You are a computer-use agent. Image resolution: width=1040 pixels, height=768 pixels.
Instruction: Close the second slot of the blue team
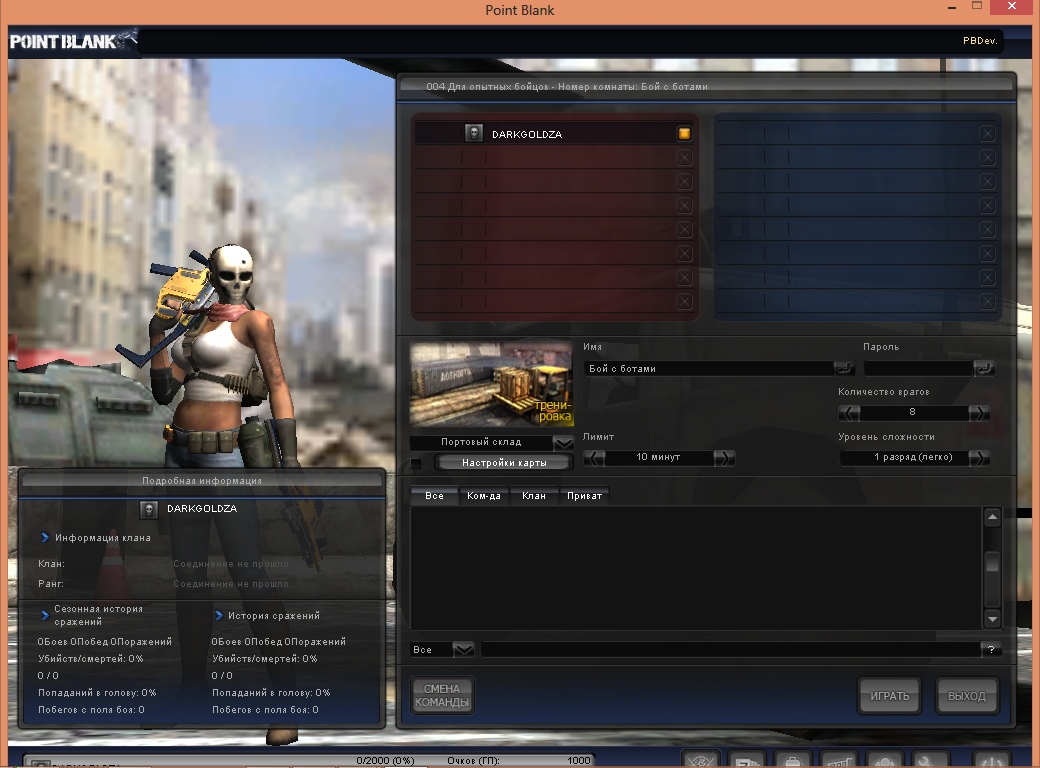click(987, 158)
